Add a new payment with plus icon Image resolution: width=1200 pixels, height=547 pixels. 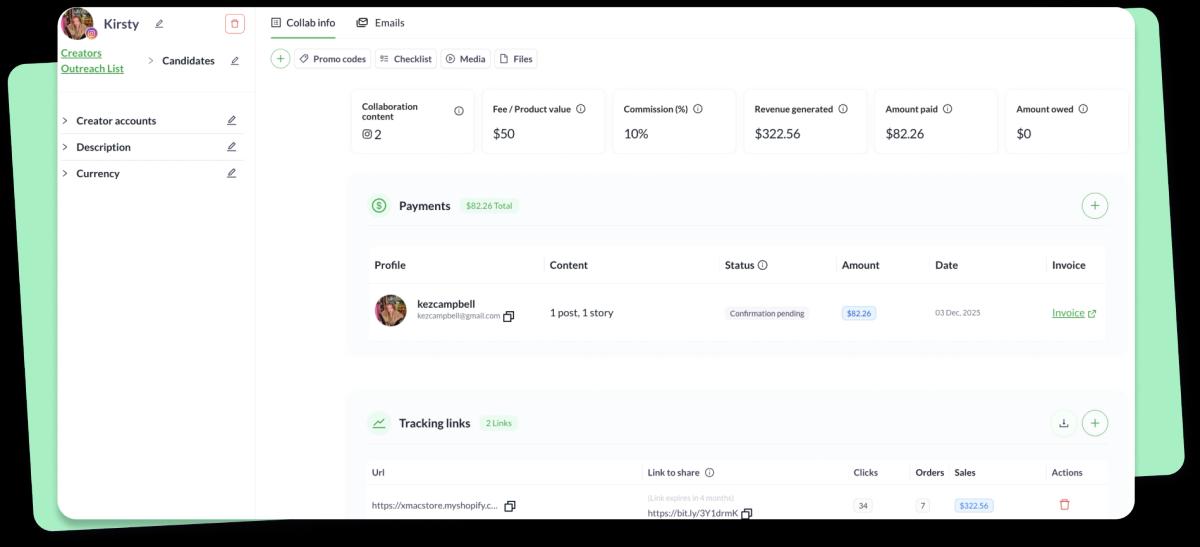tap(1095, 206)
